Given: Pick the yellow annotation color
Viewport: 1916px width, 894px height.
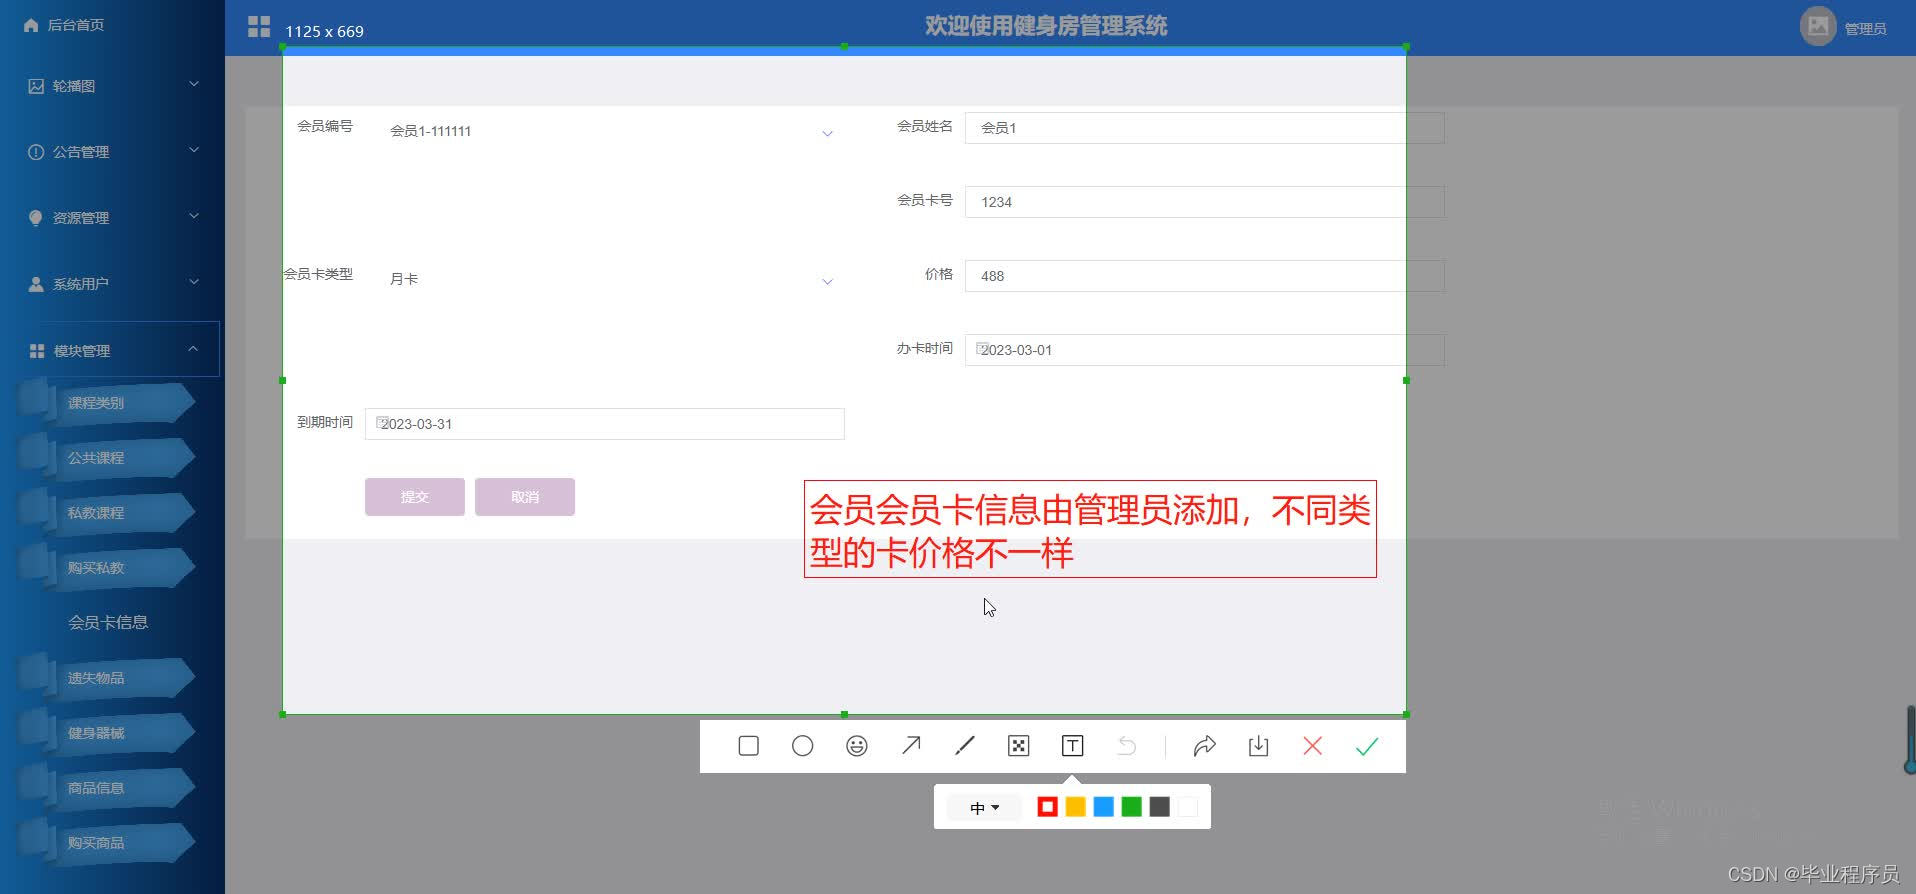Looking at the screenshot, I should [1075, 807].
